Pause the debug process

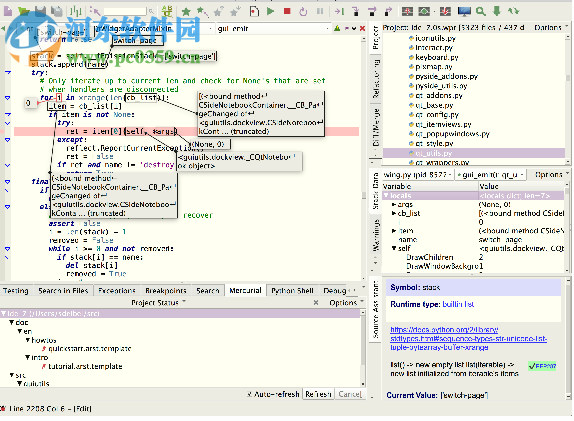(320, 11)
